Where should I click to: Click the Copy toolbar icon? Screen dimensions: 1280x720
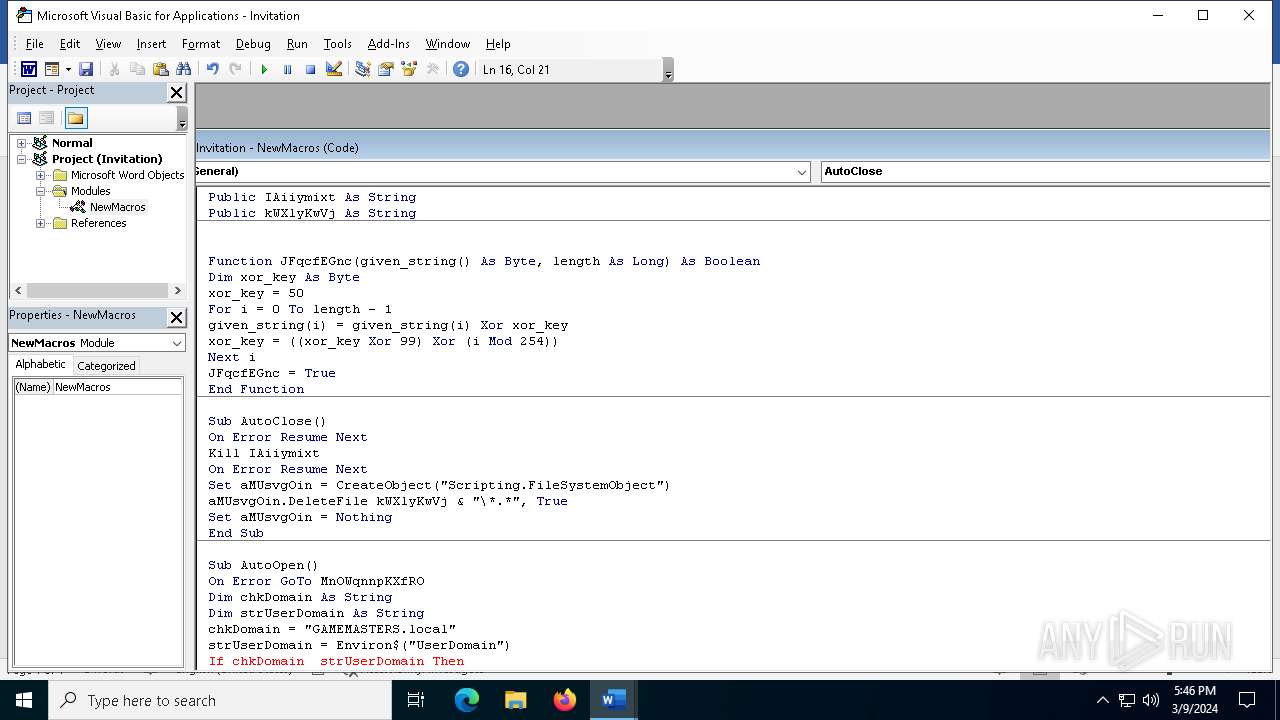pyautogui.click(x=137, y=69)
